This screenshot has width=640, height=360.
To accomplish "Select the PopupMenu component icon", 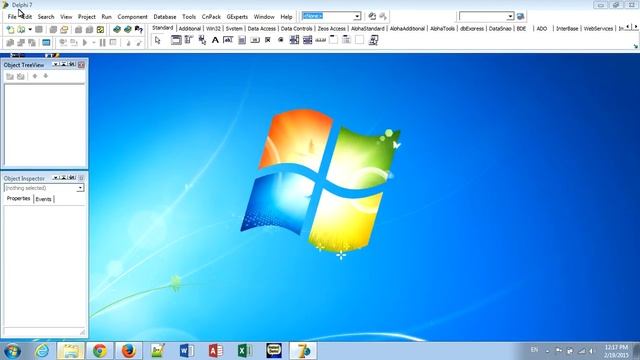I will 202,40.
